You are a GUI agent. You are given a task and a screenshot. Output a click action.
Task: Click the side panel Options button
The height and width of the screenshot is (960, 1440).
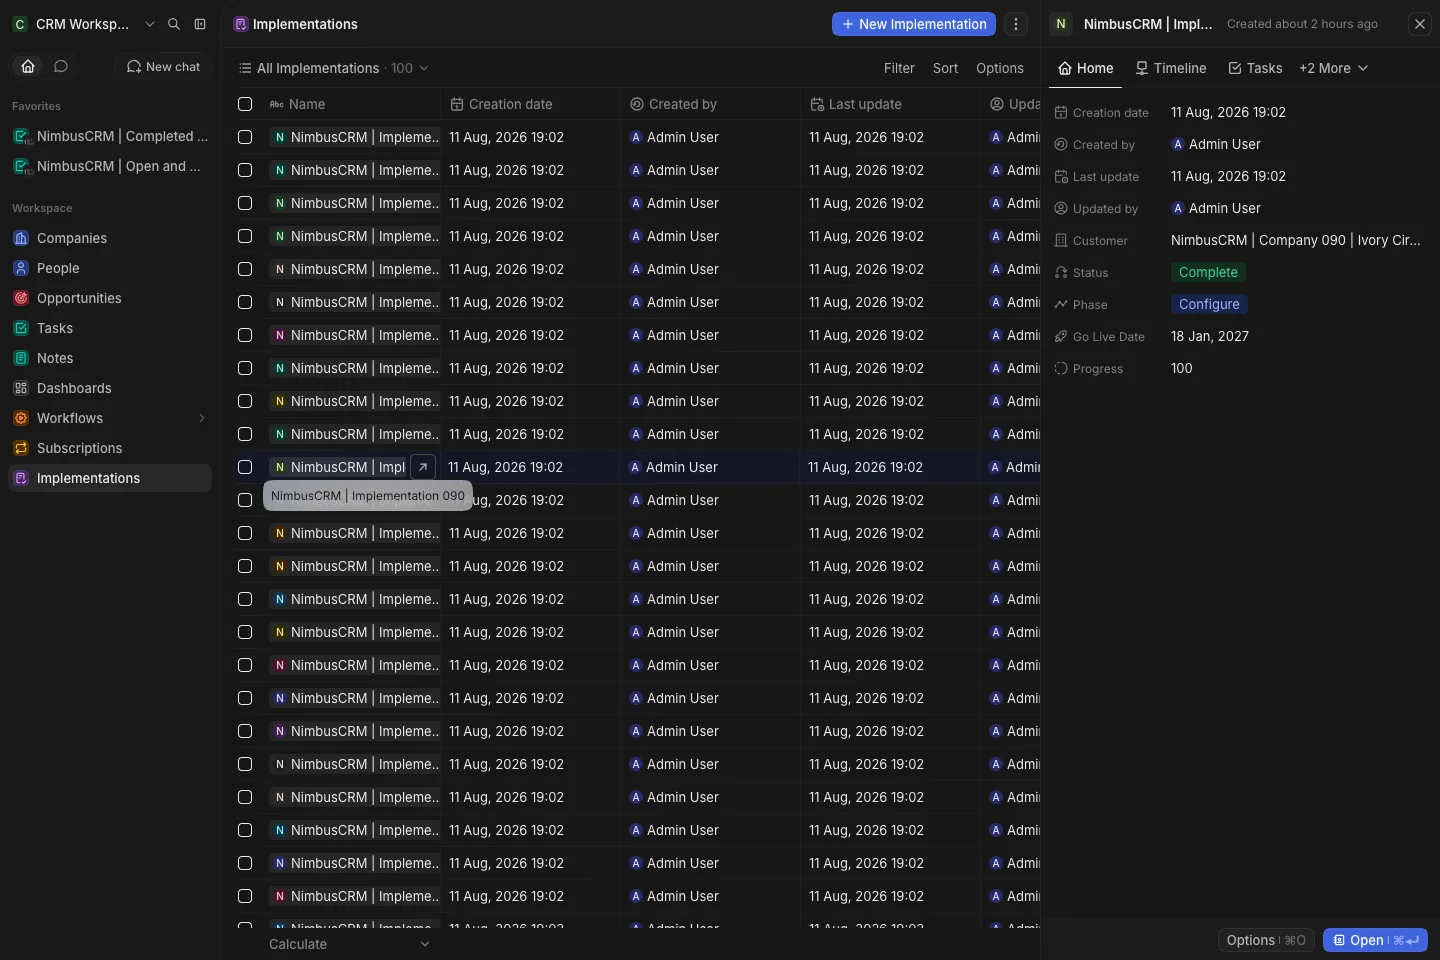(1266, 940)
